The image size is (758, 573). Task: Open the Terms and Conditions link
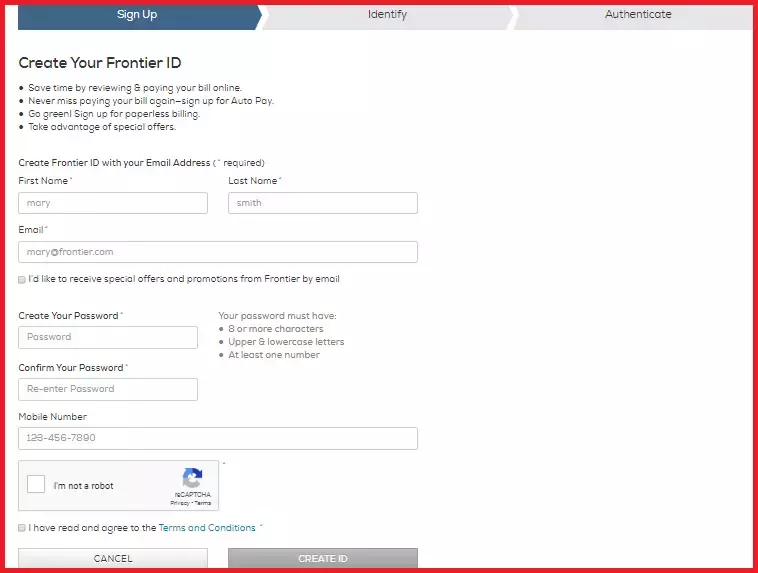point(207,528)
